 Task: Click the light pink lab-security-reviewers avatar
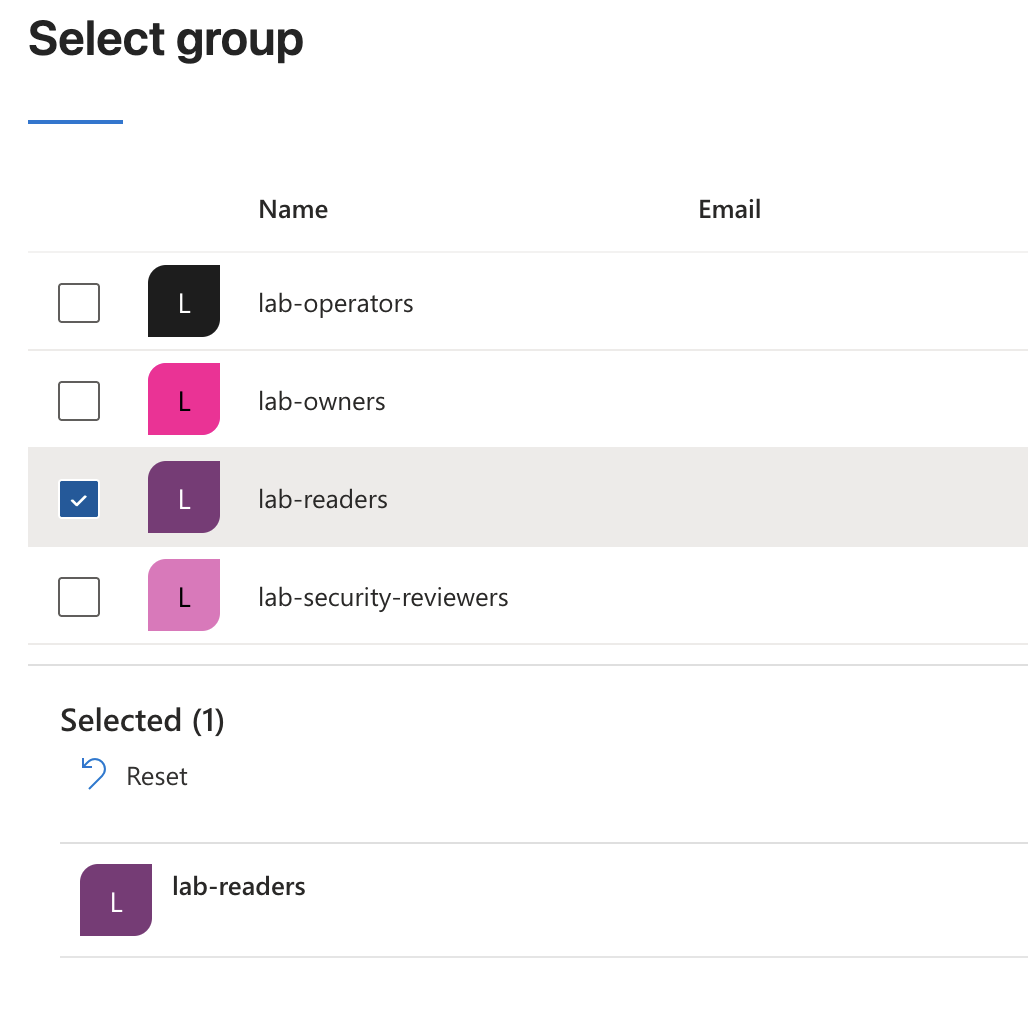point(184,595)
